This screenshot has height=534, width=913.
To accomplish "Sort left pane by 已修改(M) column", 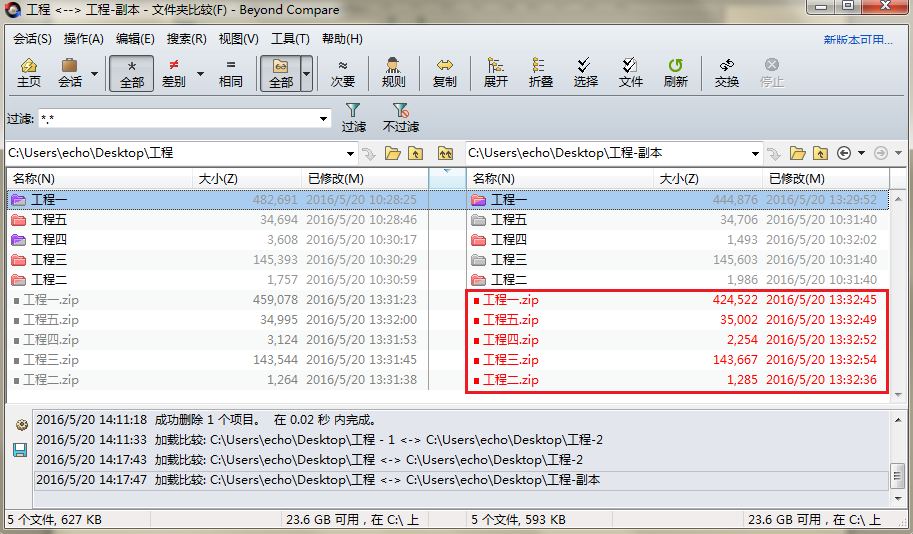I will (365, 179).
